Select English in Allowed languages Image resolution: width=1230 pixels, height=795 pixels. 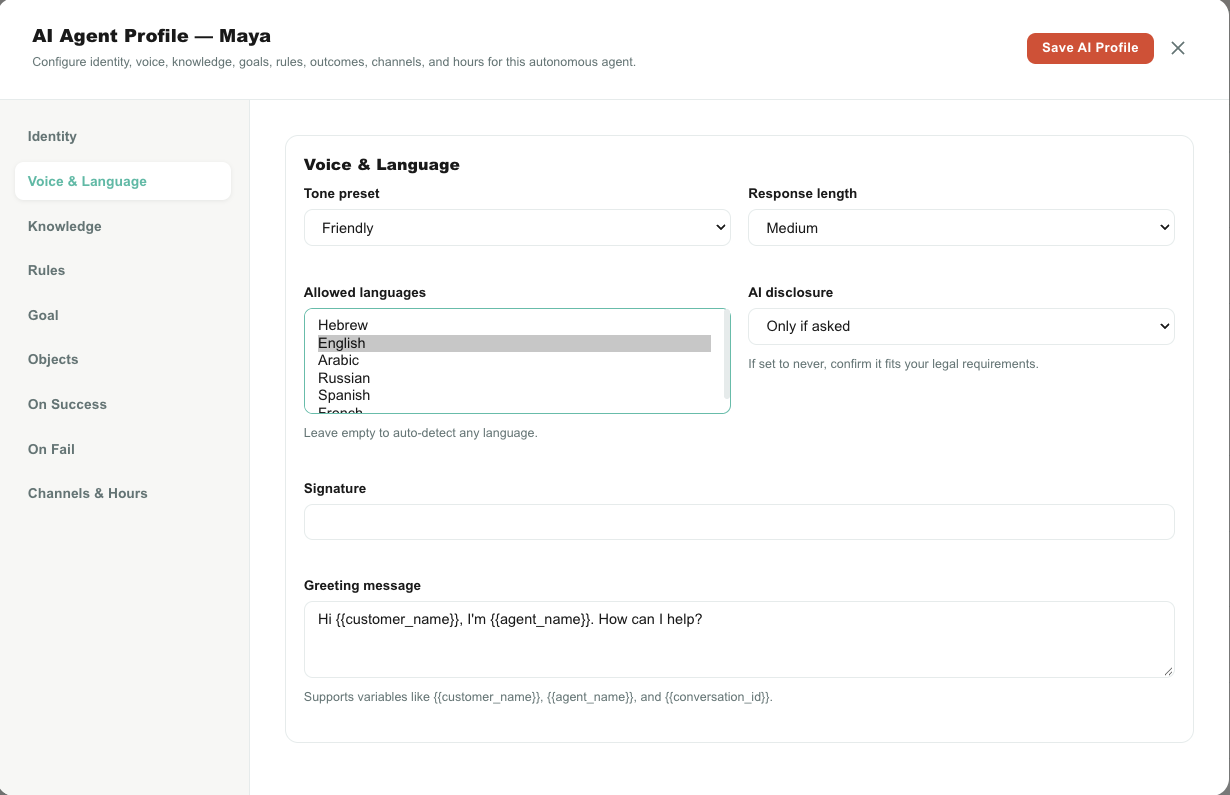(514, 343)
